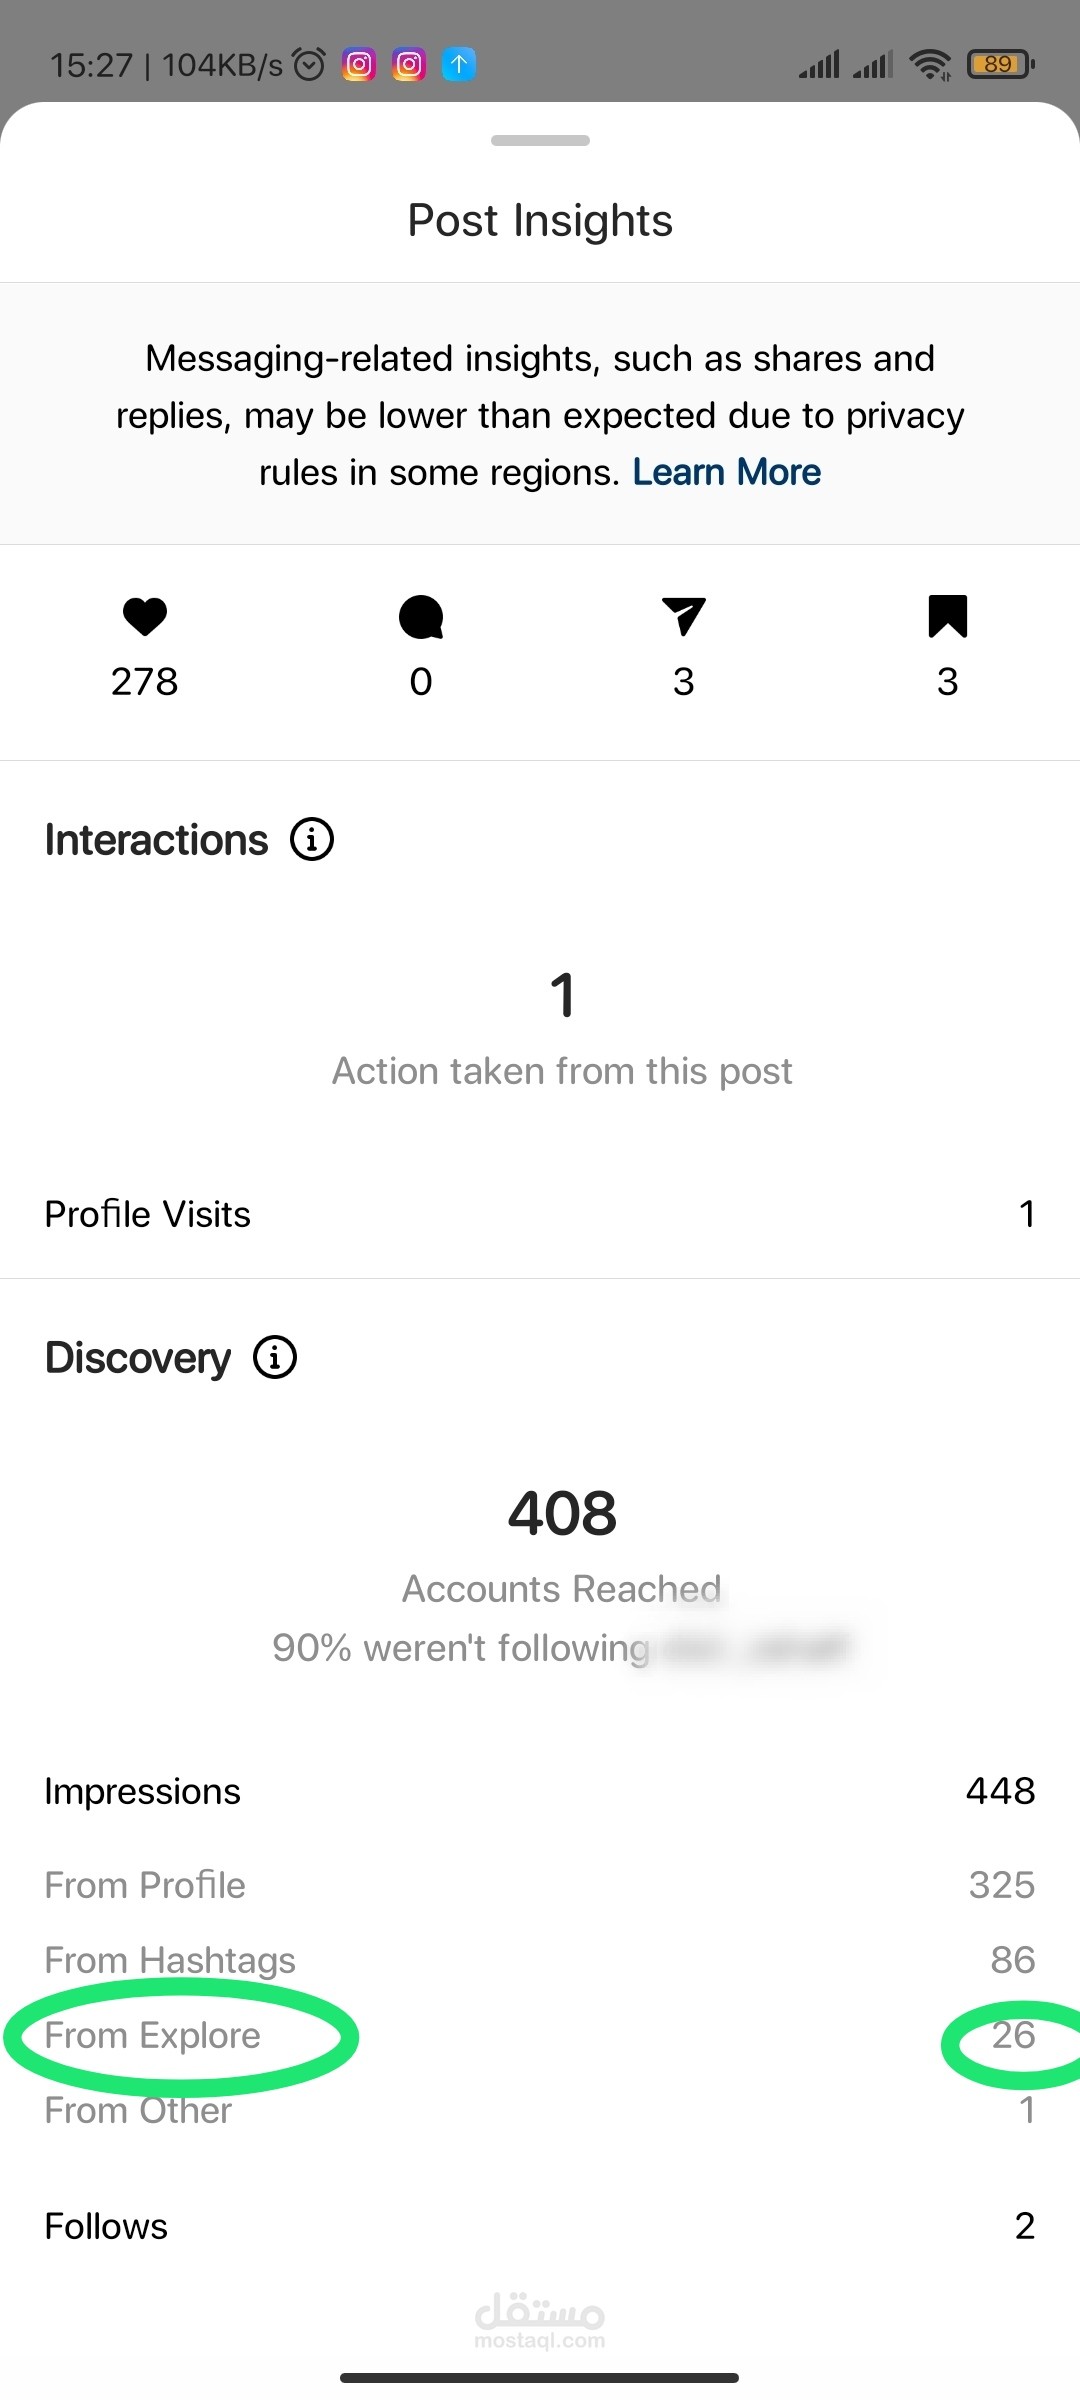Tap the Post Insights title

coord(540,220)
